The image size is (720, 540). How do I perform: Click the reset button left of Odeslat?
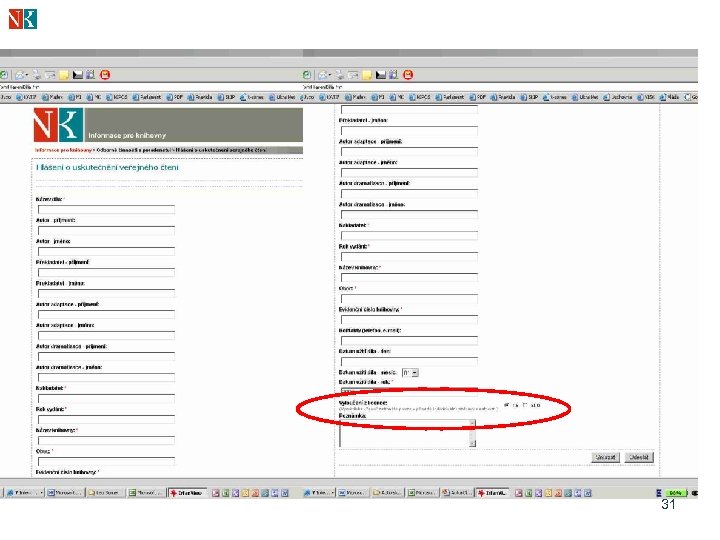tap(605, 457)
